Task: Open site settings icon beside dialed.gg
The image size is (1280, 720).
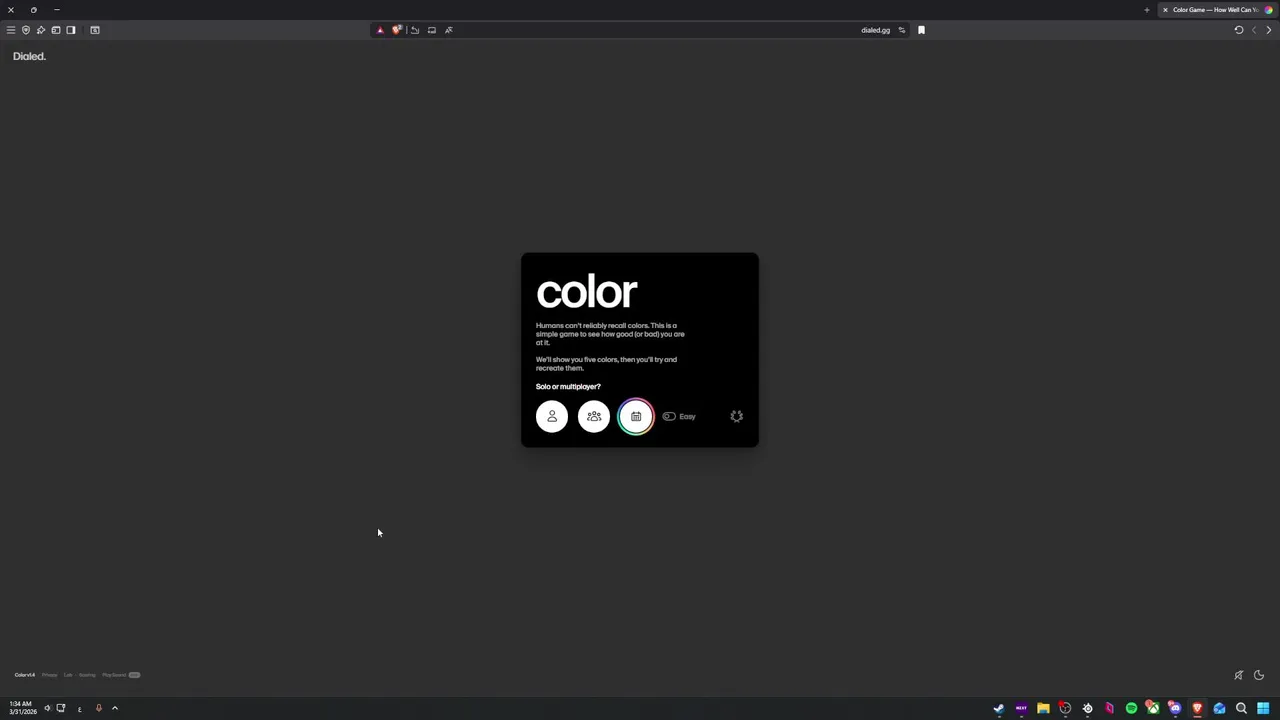Action: pos(901,30)
